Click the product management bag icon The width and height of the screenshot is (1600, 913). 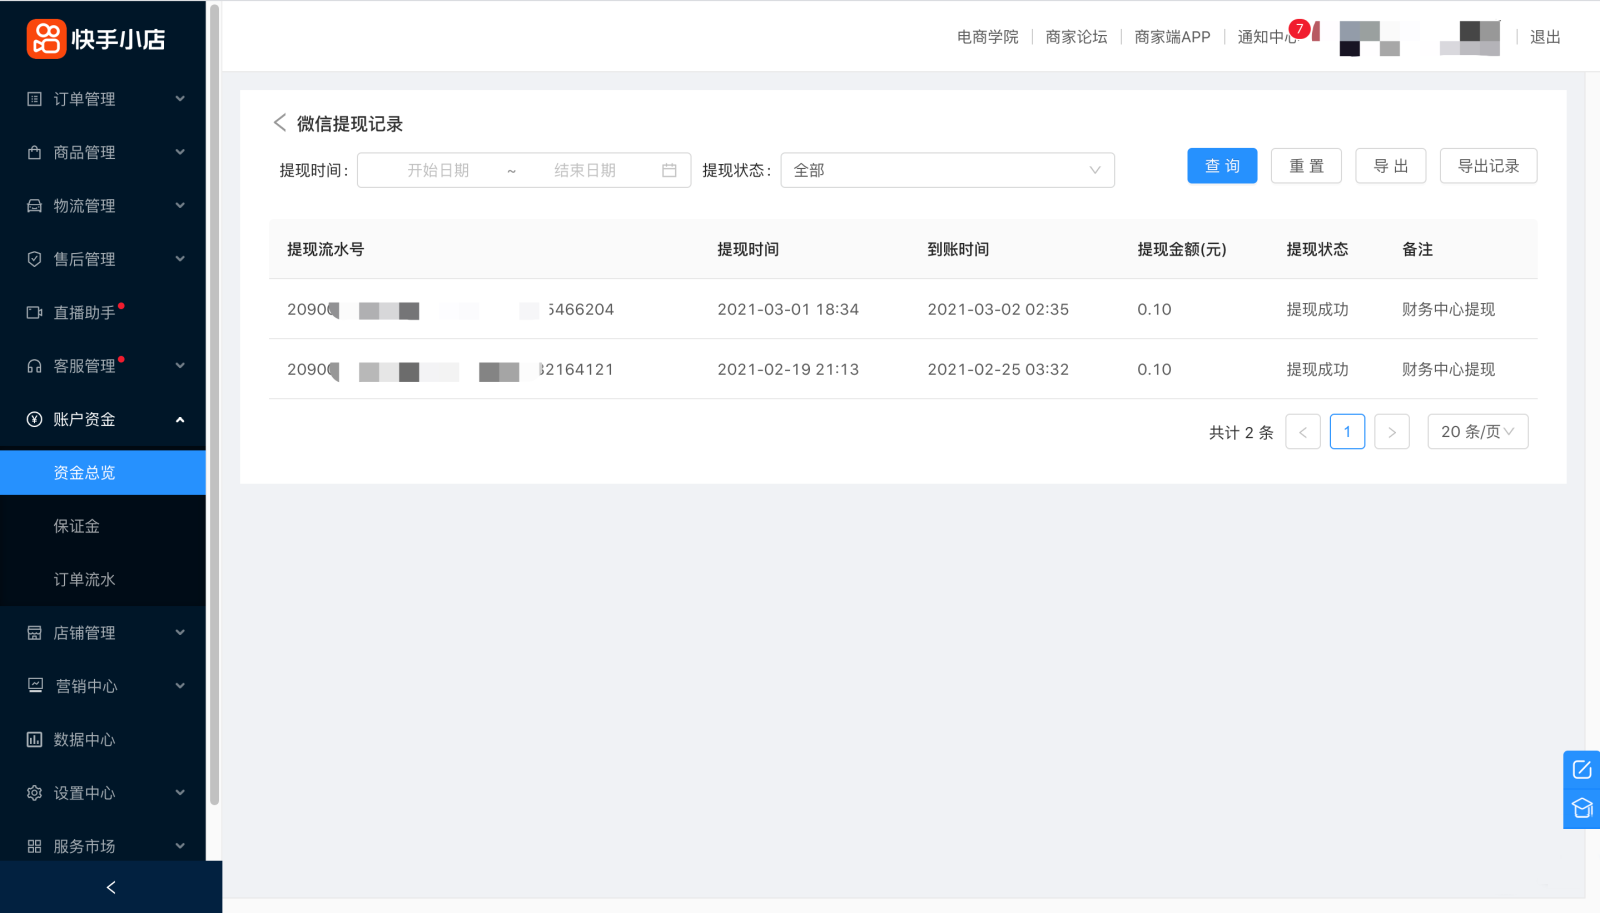coord(34,152)
